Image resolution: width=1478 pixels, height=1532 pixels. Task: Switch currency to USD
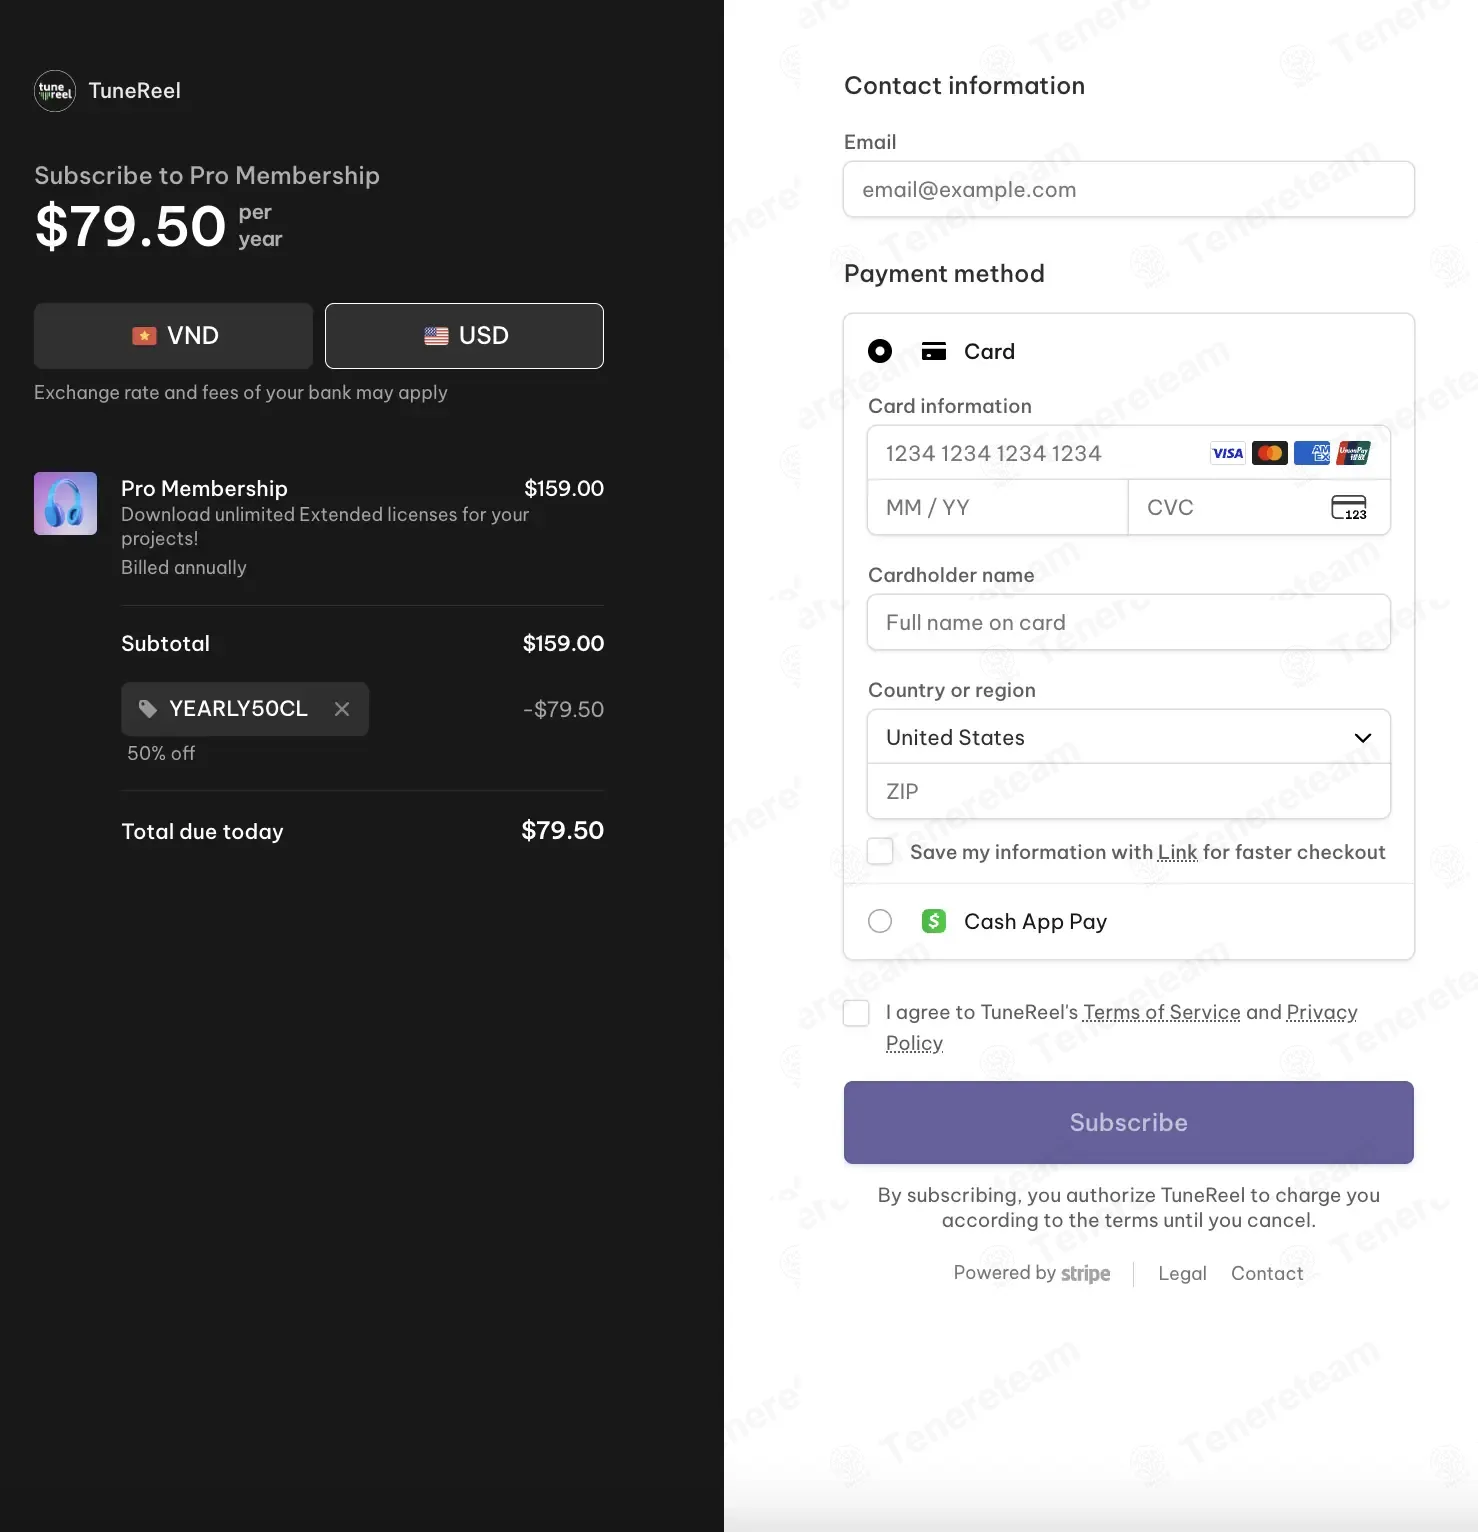coord(464,336)
